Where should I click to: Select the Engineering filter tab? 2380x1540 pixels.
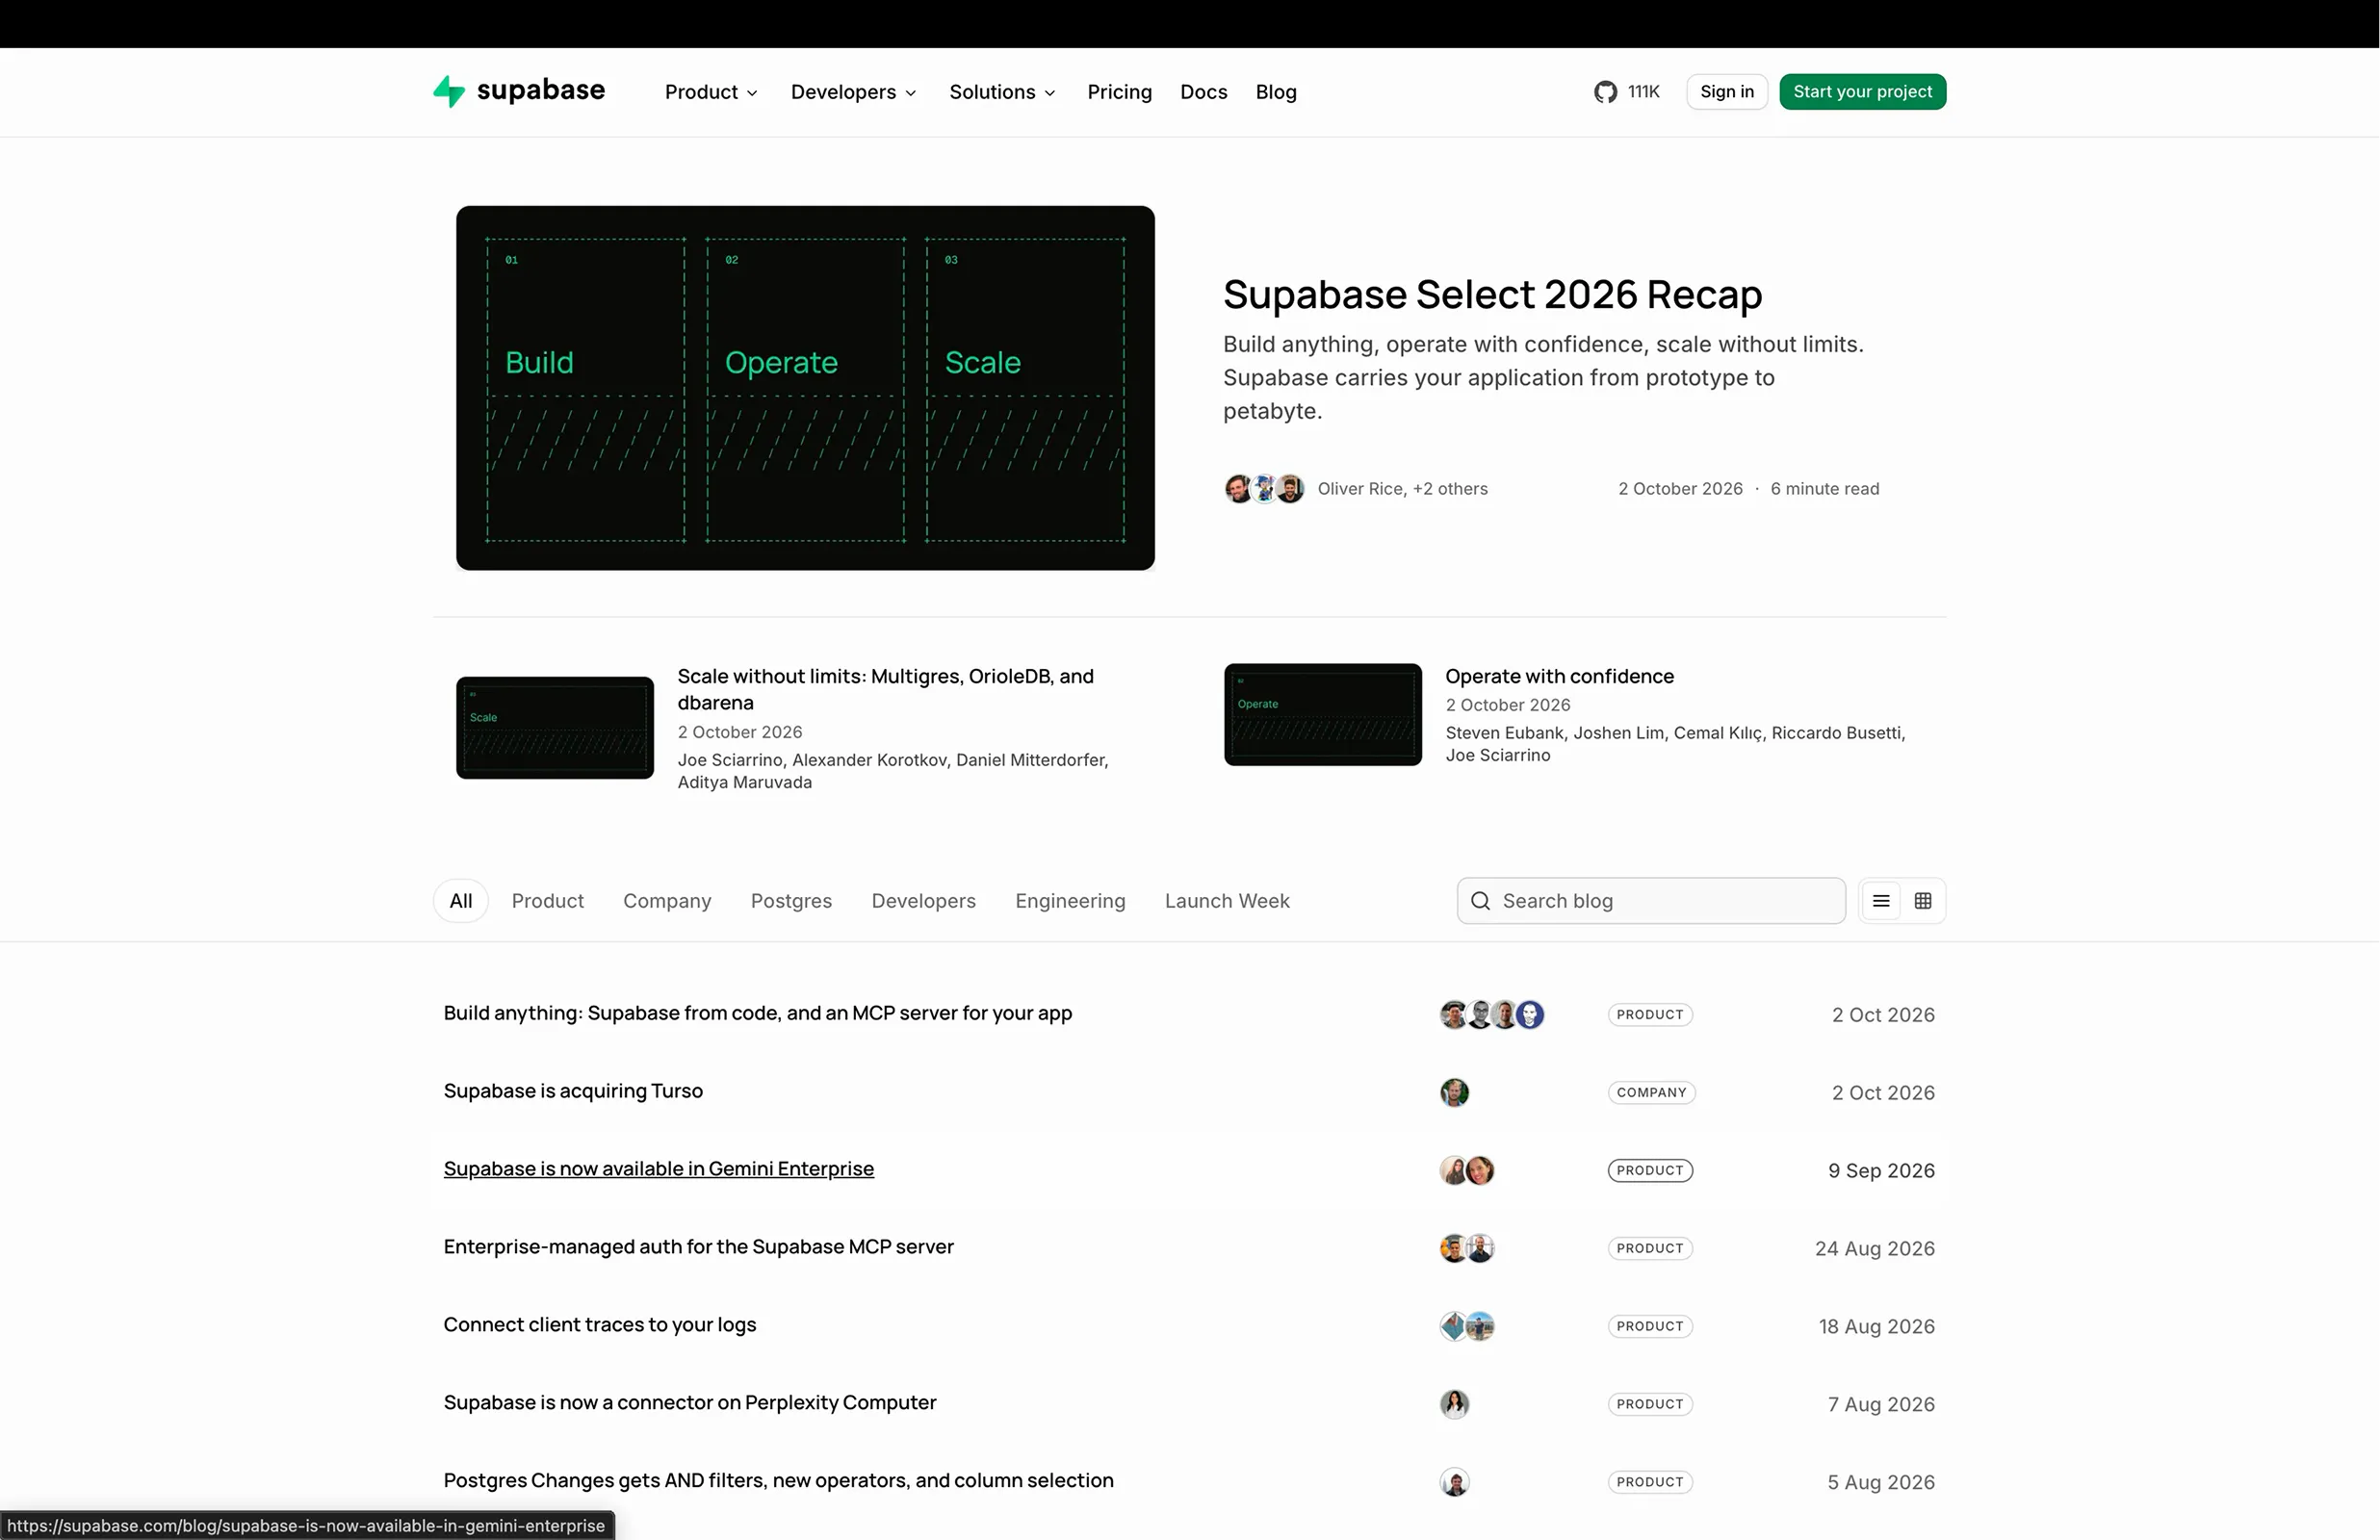(x=1070, y=901)
